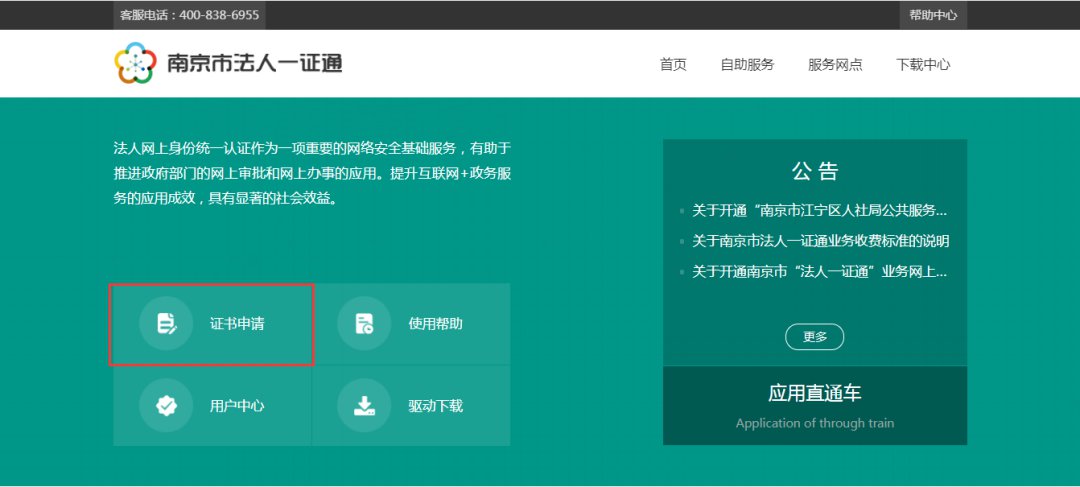Open announcement 关于南京市法人一证通业务收费标准的说明

821,241
